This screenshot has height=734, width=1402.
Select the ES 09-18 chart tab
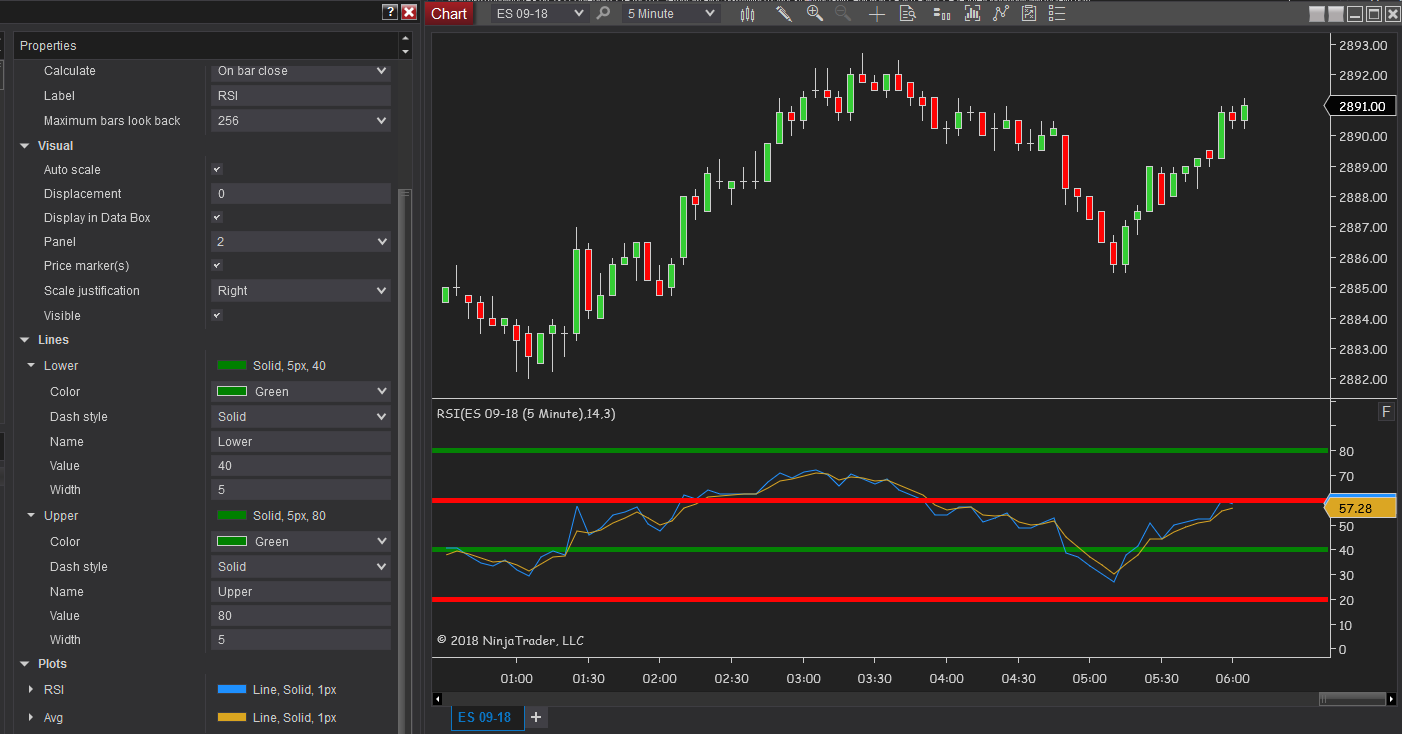pyautogui.click(x=485, y=717)
